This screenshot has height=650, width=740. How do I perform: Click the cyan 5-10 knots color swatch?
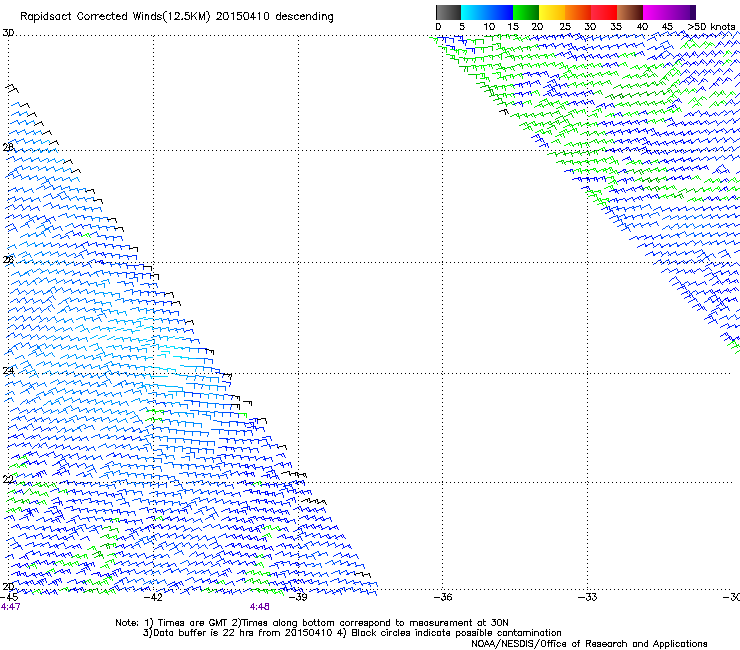474,12
